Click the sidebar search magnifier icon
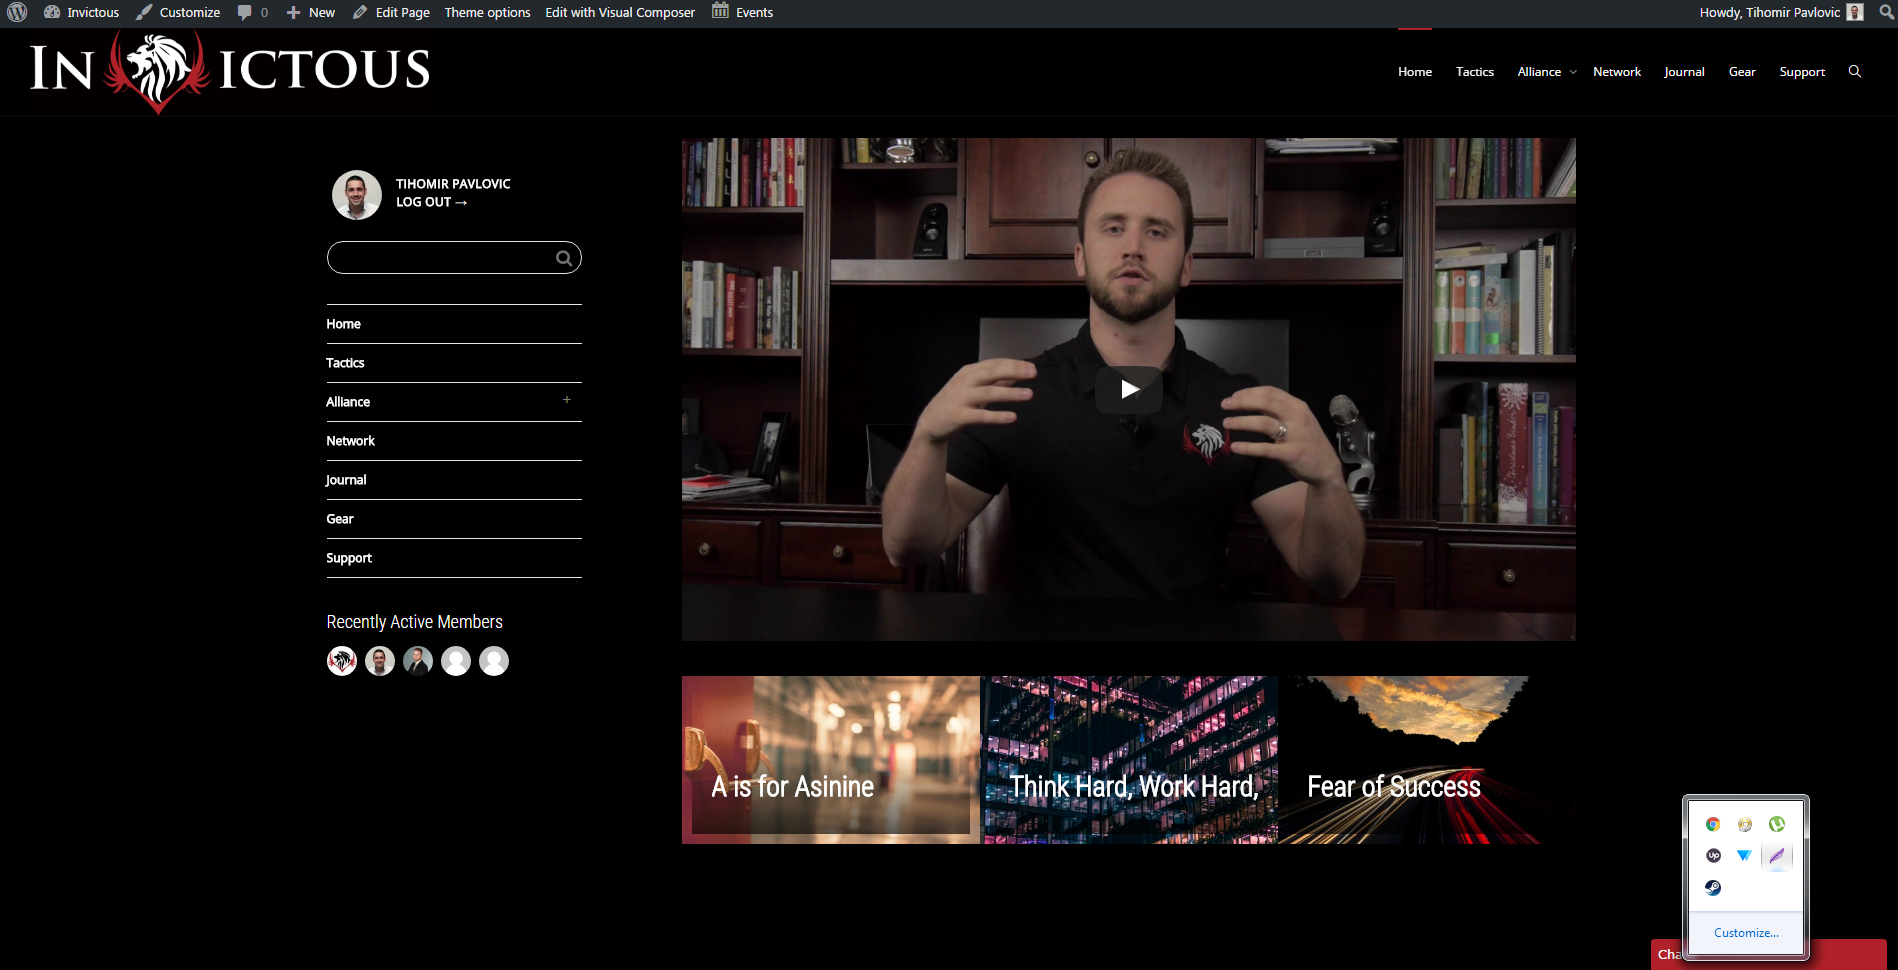The height and width of the screenshot is (970, 1898). click(x=564, y=258)
